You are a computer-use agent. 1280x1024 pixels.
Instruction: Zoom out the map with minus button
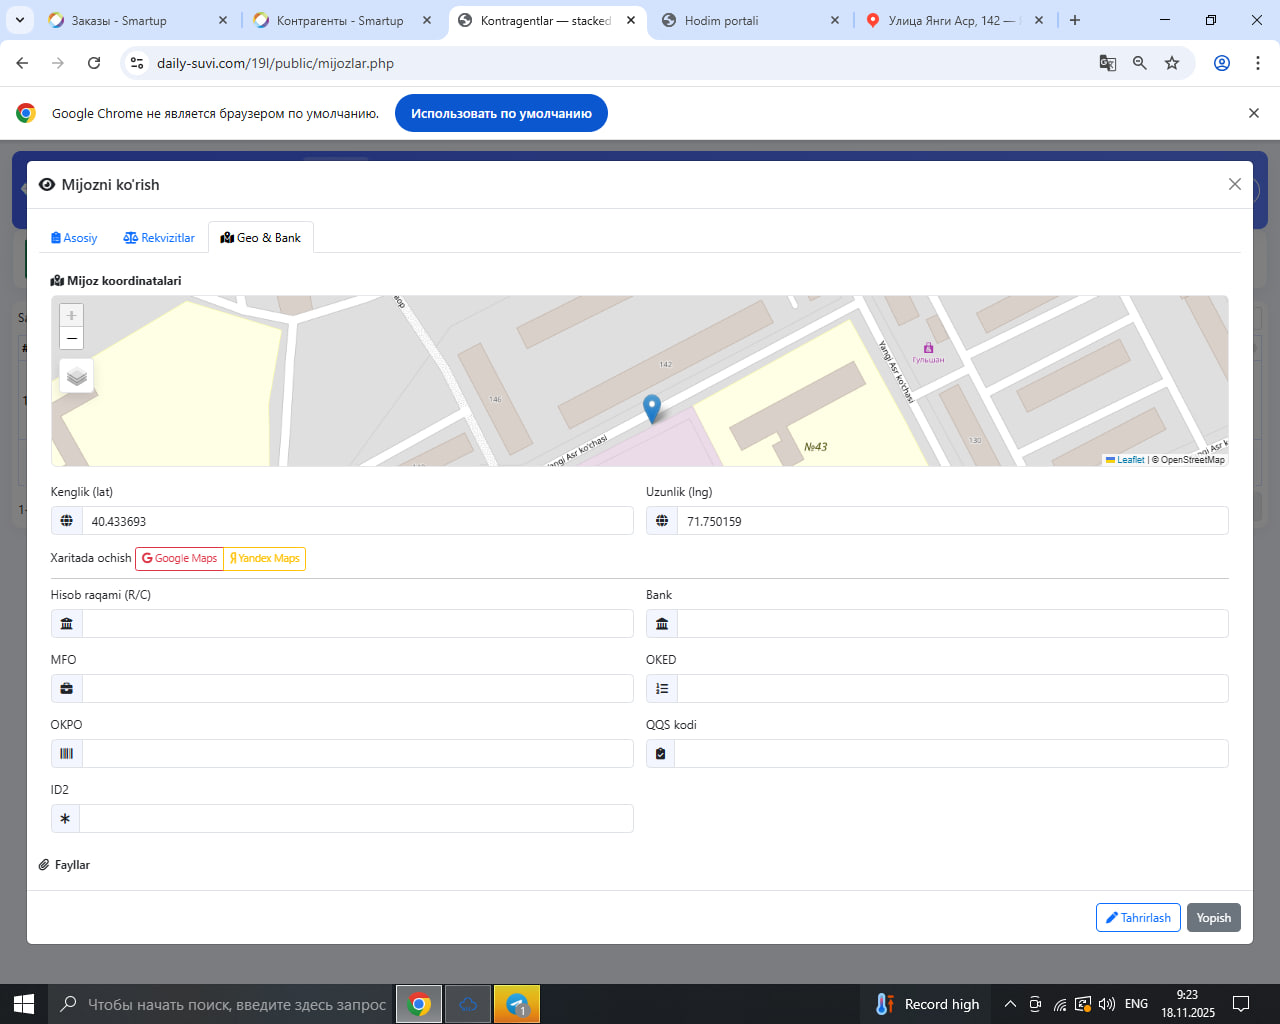pos(71,338)
